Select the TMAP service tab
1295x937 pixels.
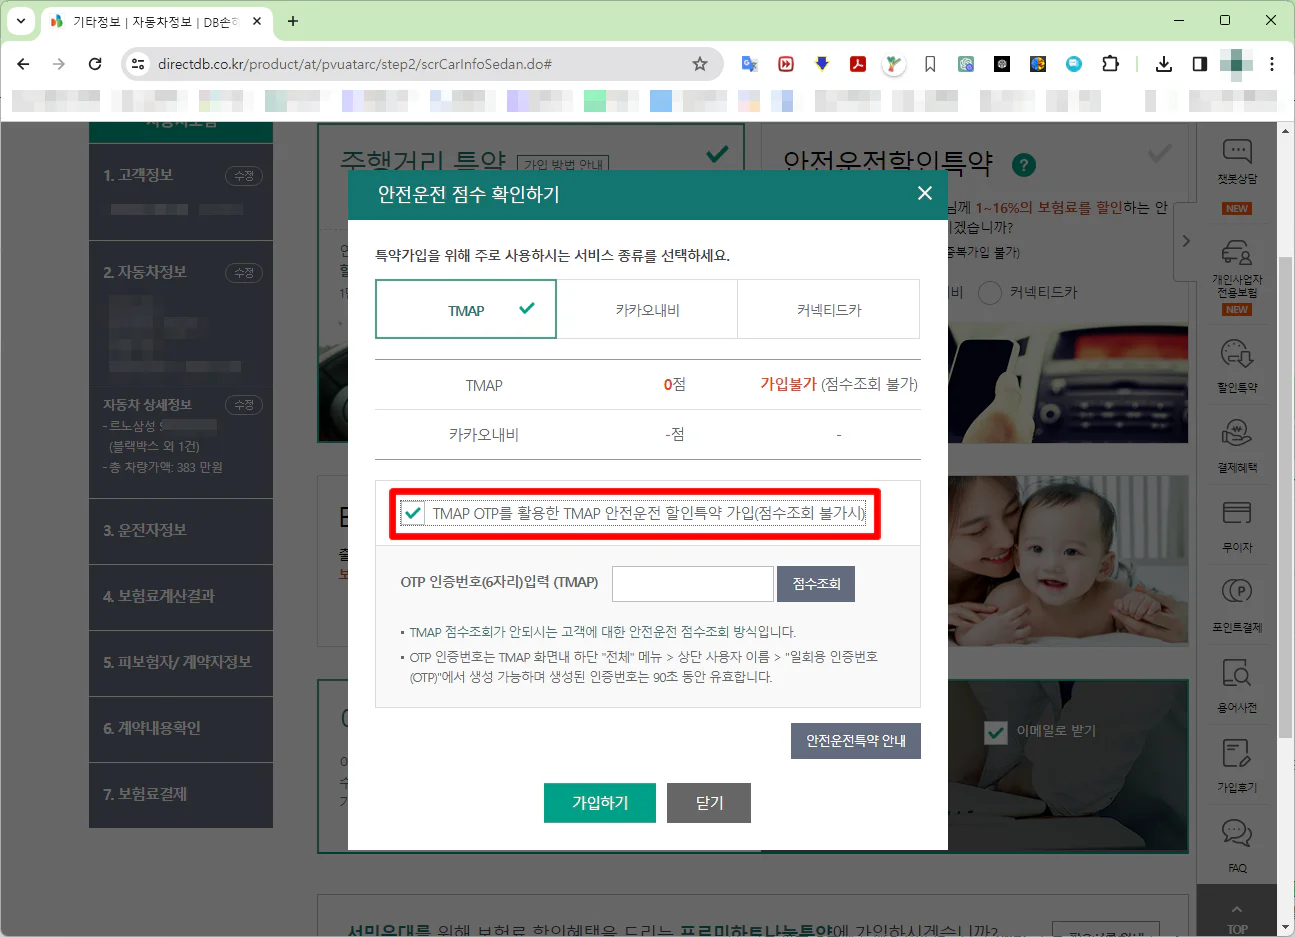tap(466, 309)
